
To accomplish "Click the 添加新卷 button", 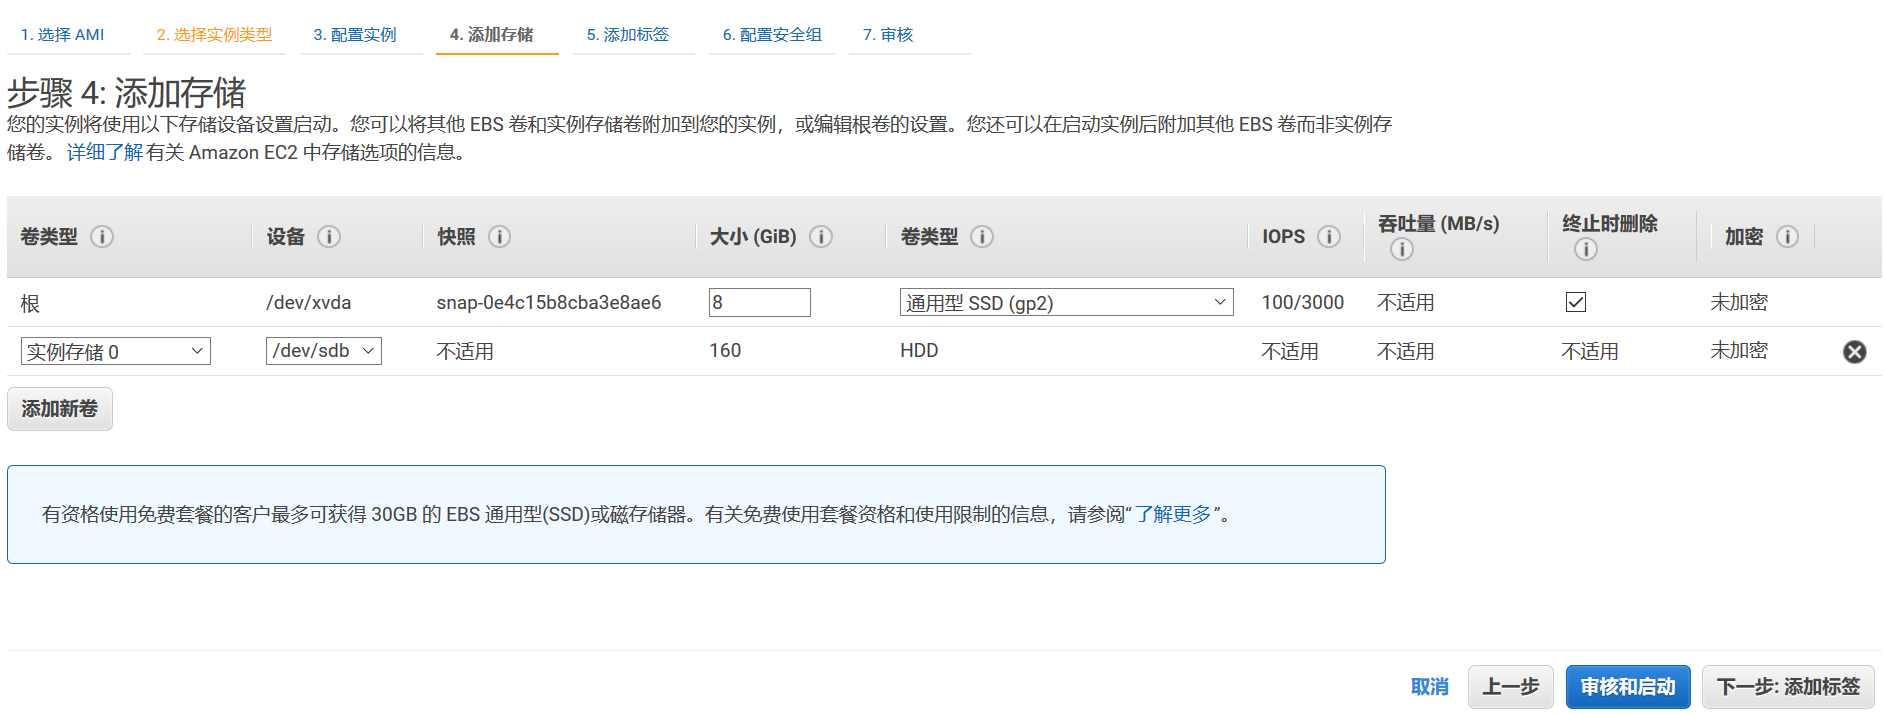I will tap(60, 409).
